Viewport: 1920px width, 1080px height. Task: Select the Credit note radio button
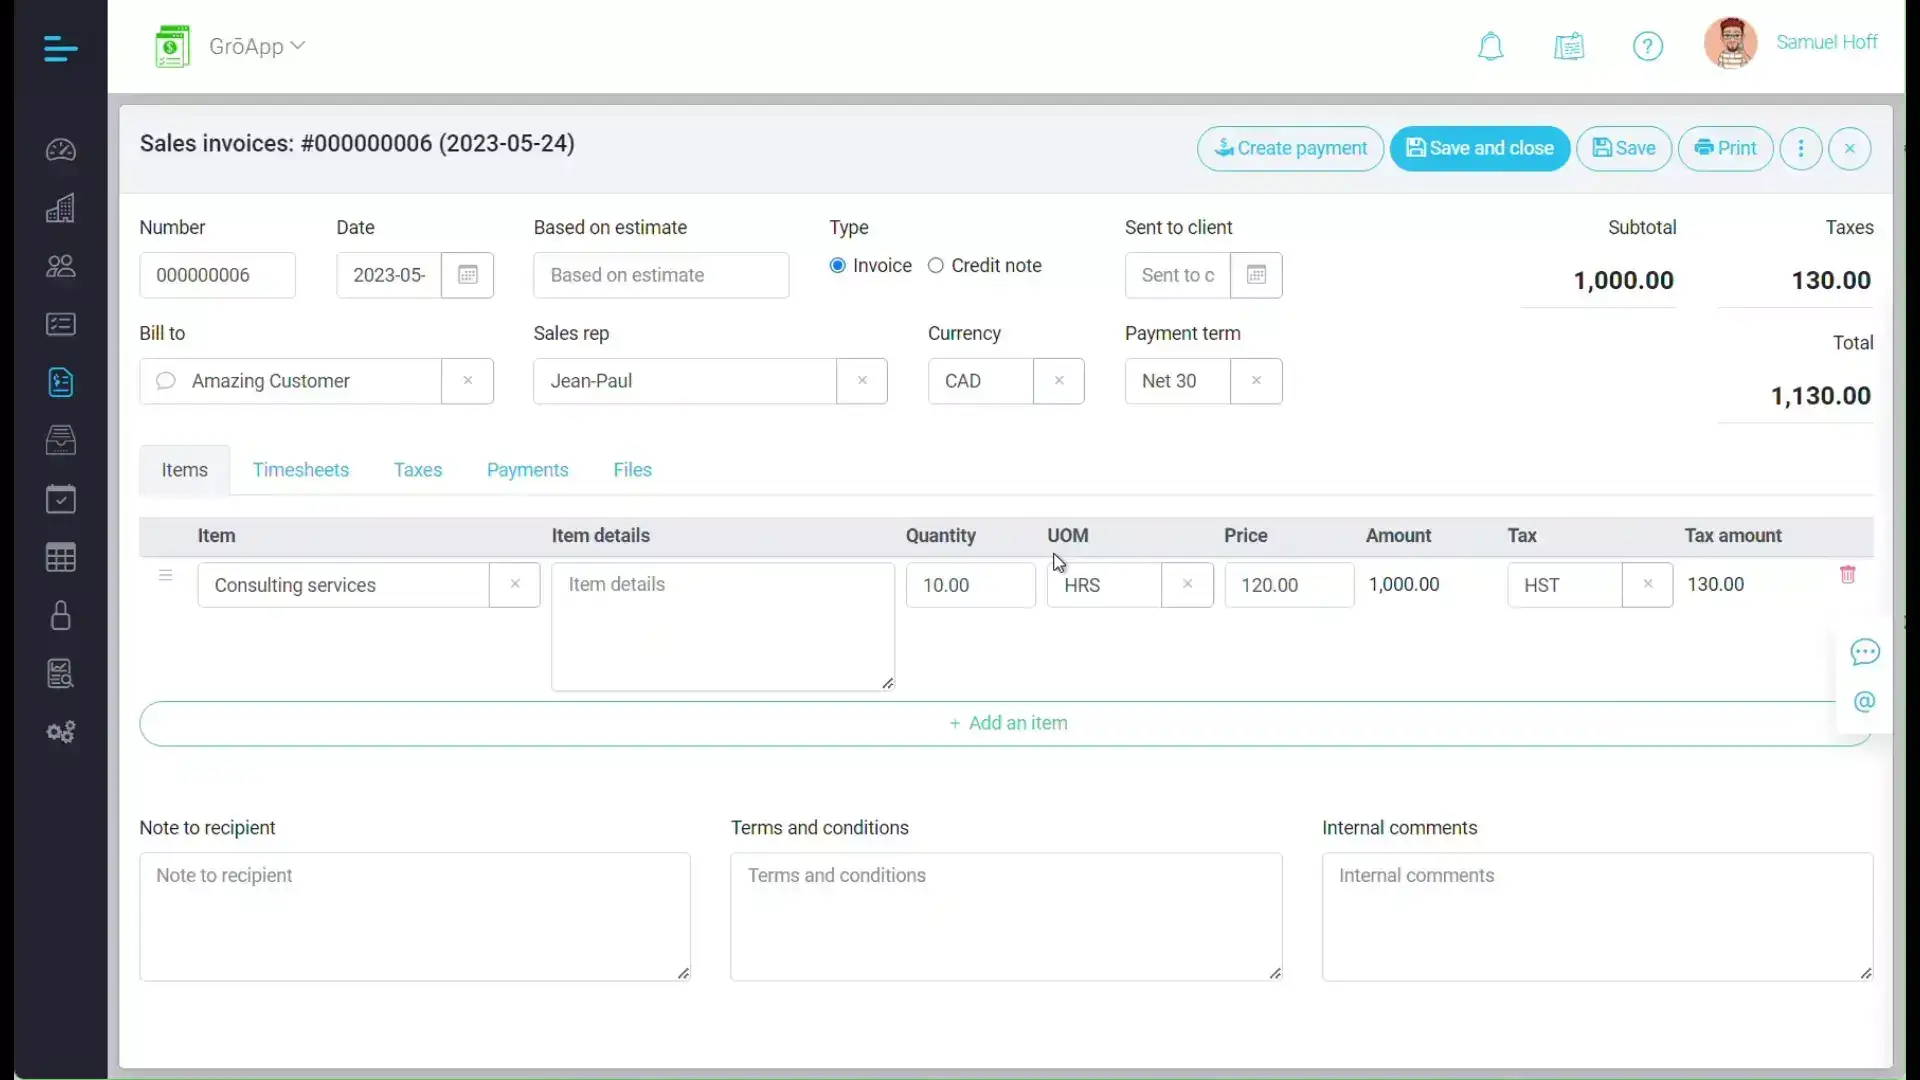pos(936,265)
